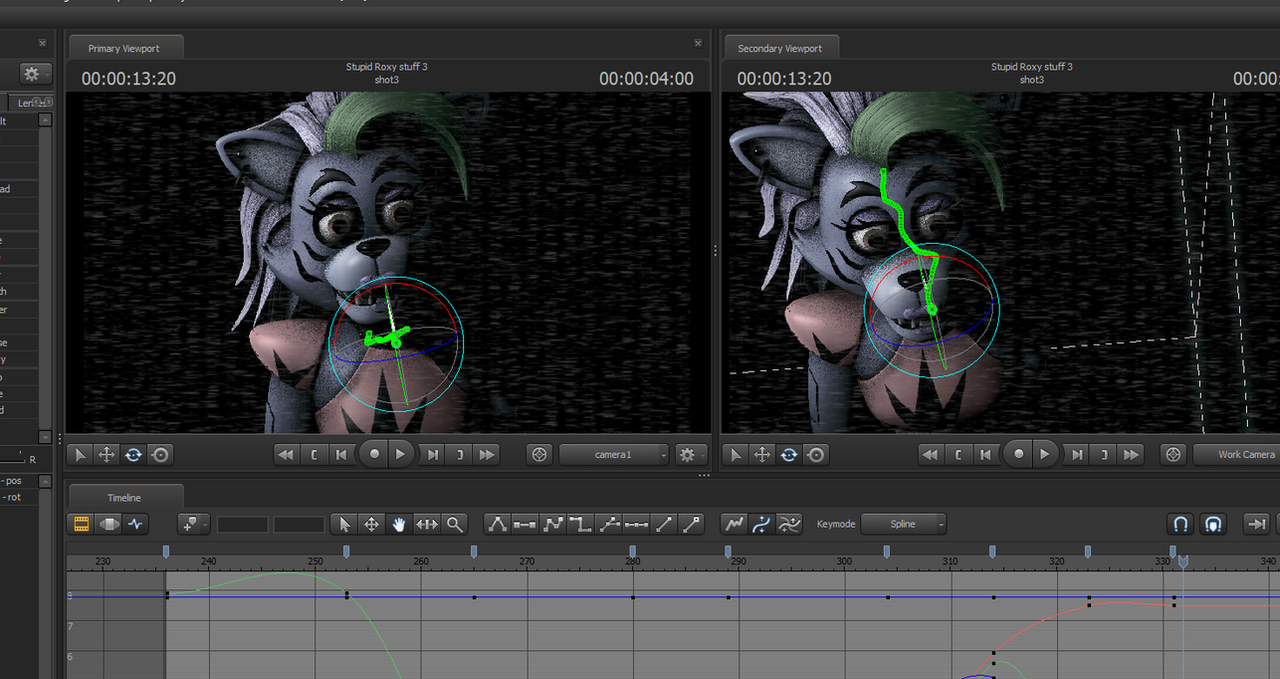Jump to previous clip bracket in Primary Viewport
1280x679 pixels.
tap(314, 454)
